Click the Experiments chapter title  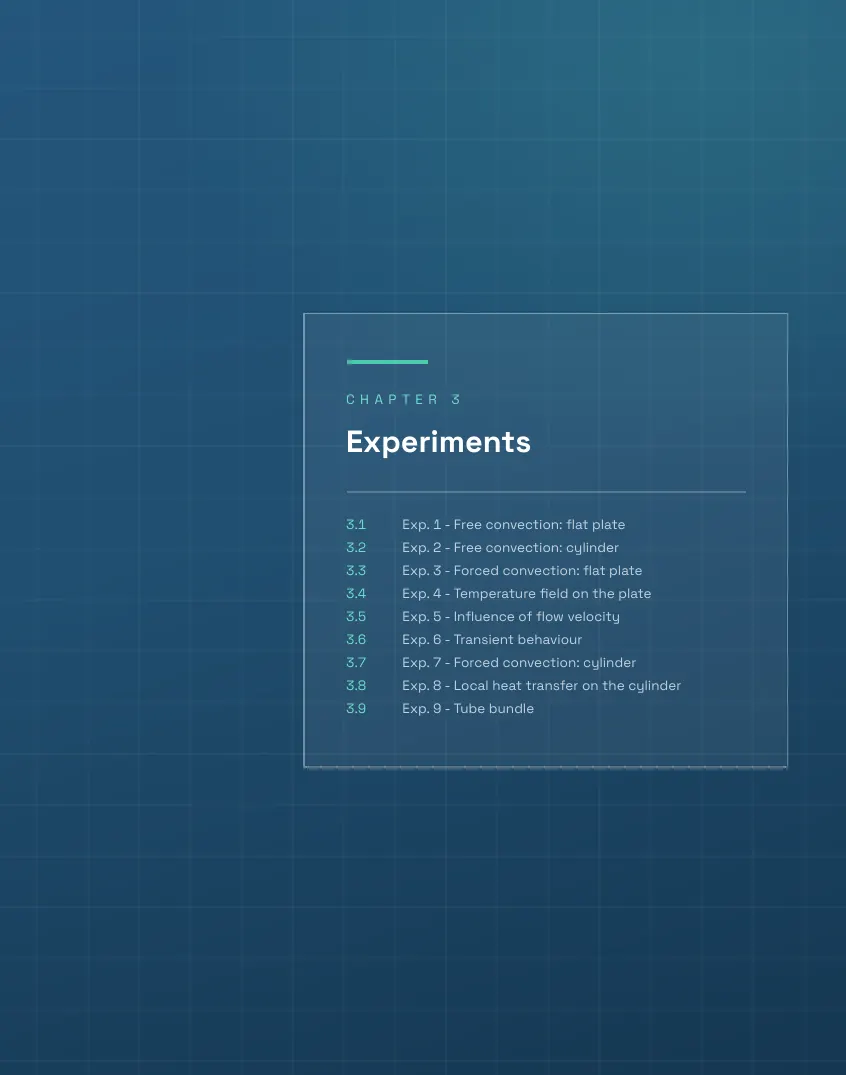438,442
